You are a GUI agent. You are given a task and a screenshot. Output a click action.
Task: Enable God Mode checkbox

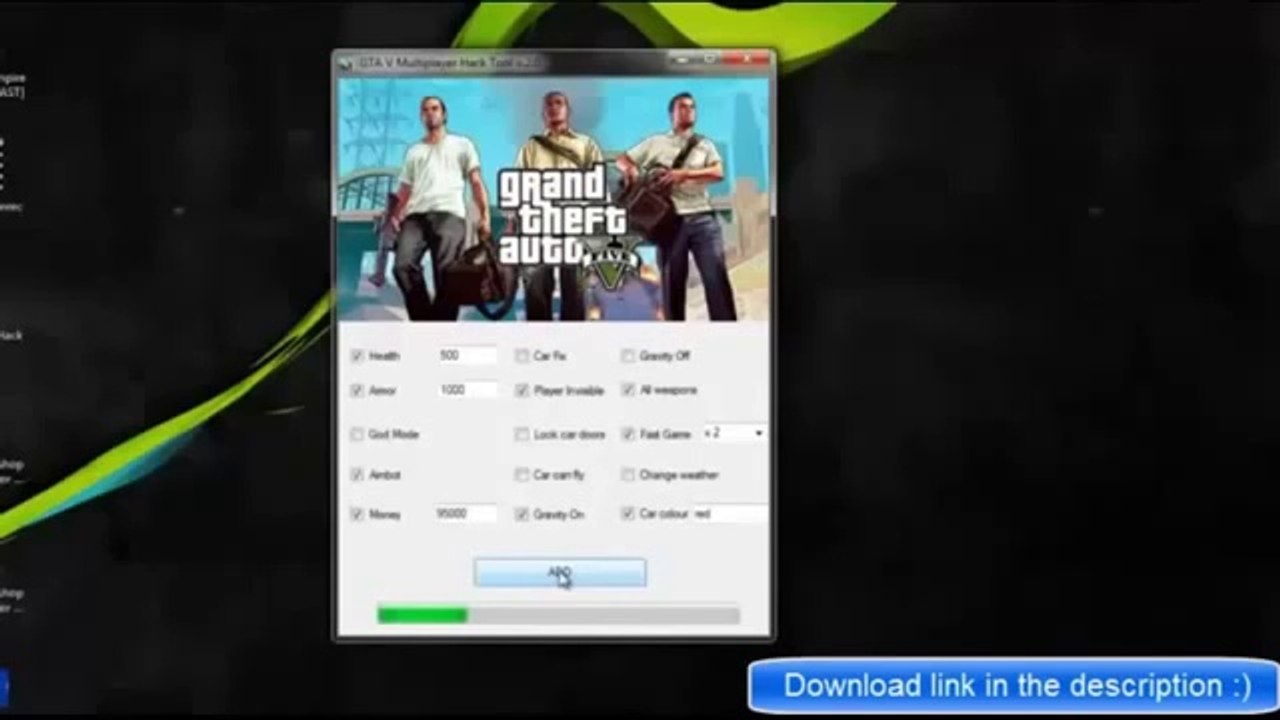[357, 434]
